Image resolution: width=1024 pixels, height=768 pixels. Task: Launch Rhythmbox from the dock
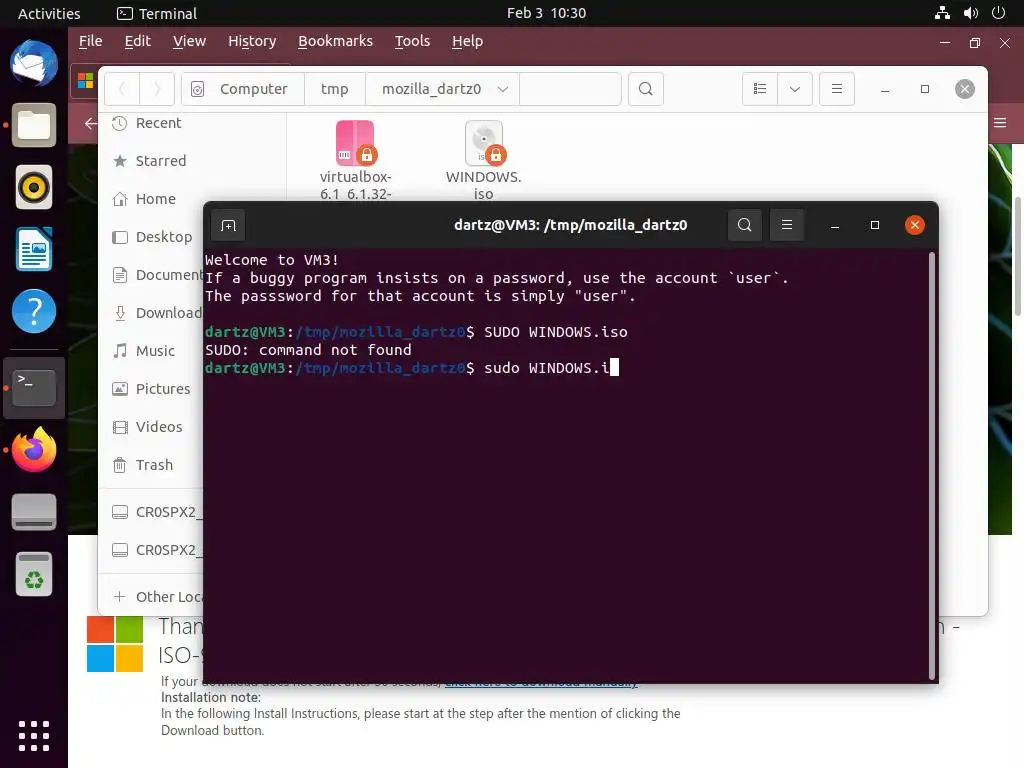pyautogui.click(x=34, y=187)
